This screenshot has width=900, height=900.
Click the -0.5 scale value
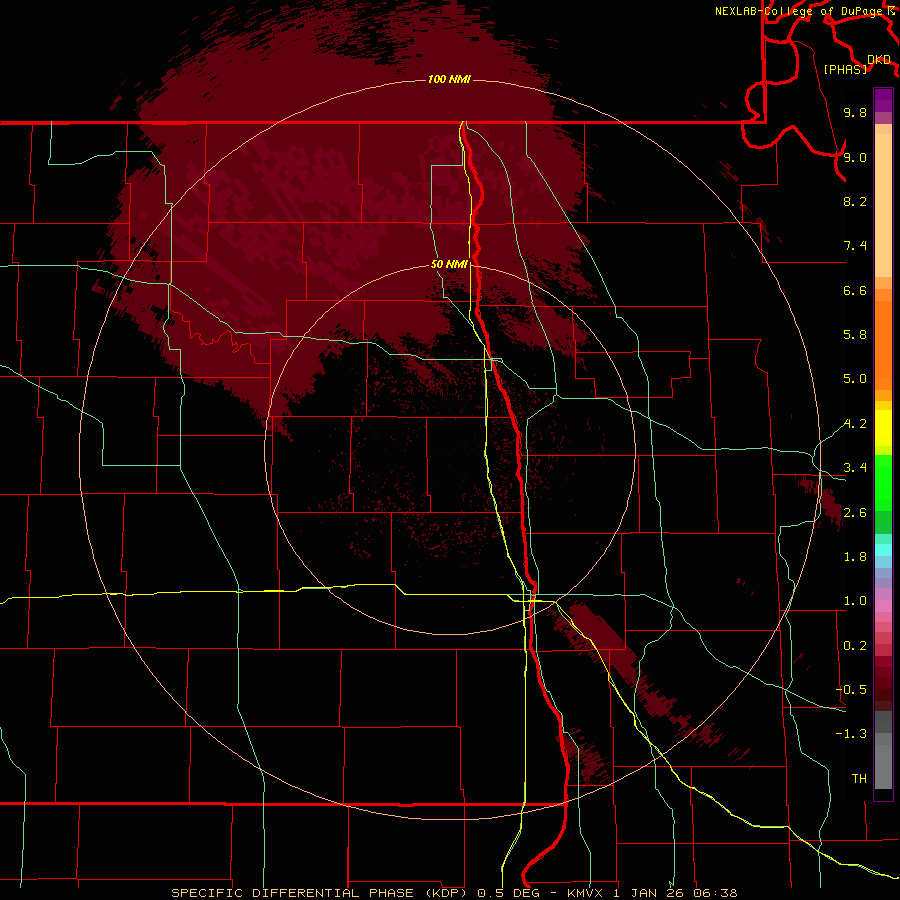(x=851, y=689)
